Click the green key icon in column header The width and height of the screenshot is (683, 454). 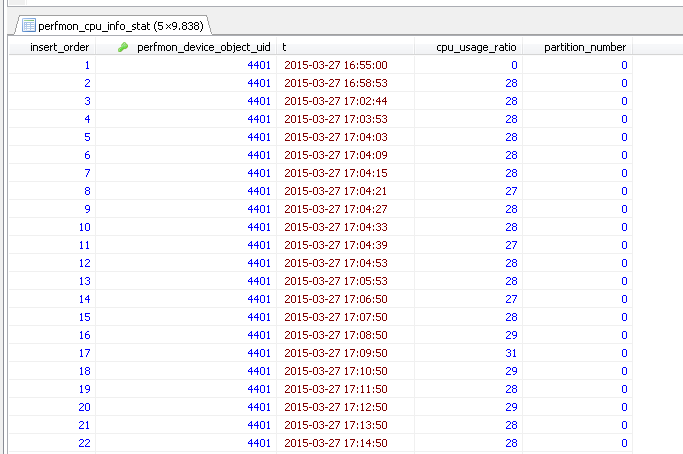click(123, 47)
